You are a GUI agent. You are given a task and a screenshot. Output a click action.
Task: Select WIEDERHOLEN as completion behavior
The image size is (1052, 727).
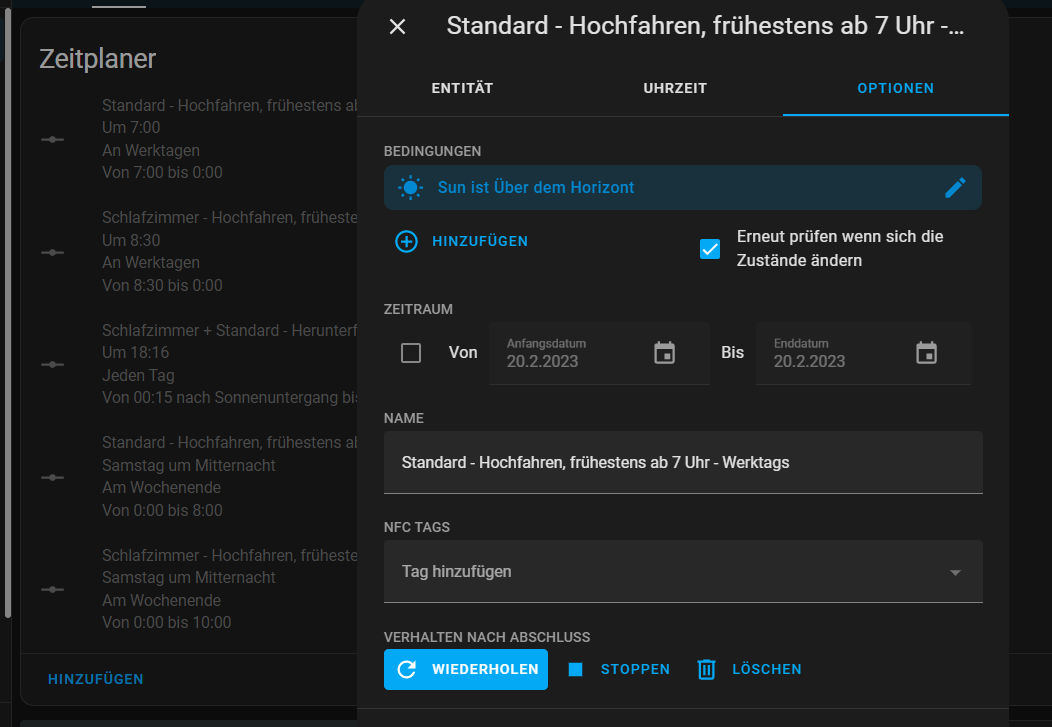465,669
